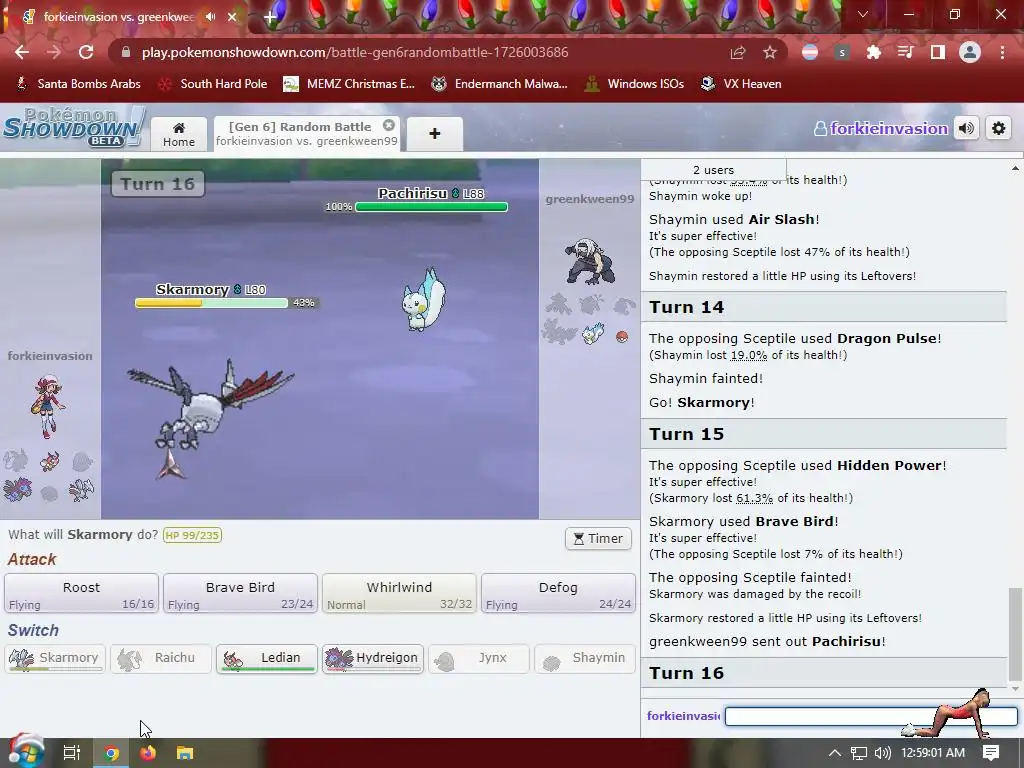Viewport: 1024px width, 768px height.
Task: Open the Windows ISOs bookmark
Action: (x=635, y=84)
